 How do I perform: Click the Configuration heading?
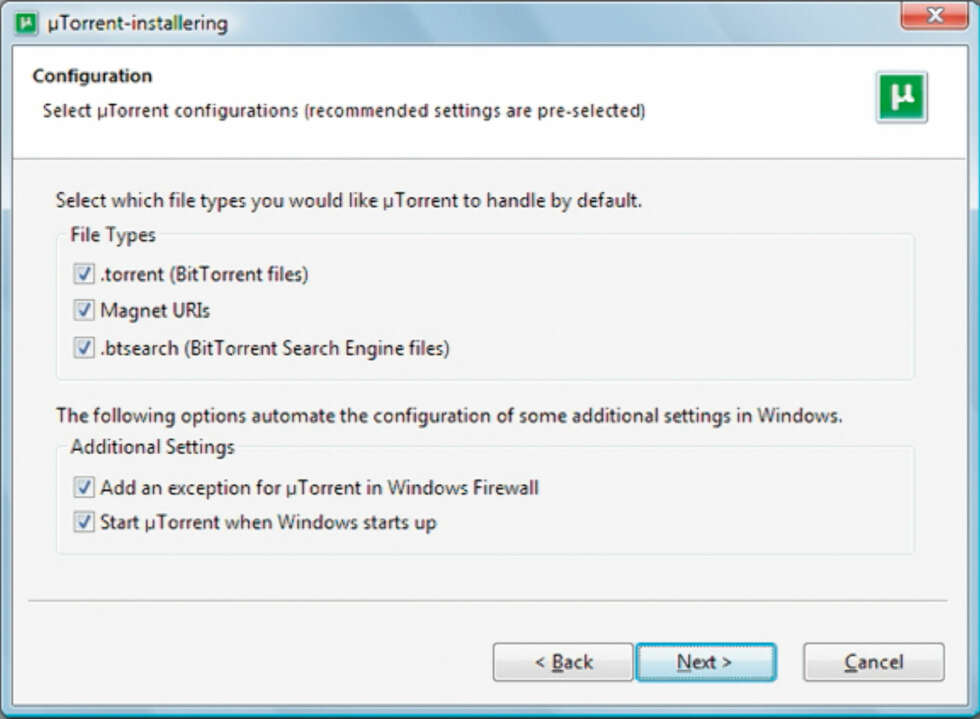tap(92, 76)
